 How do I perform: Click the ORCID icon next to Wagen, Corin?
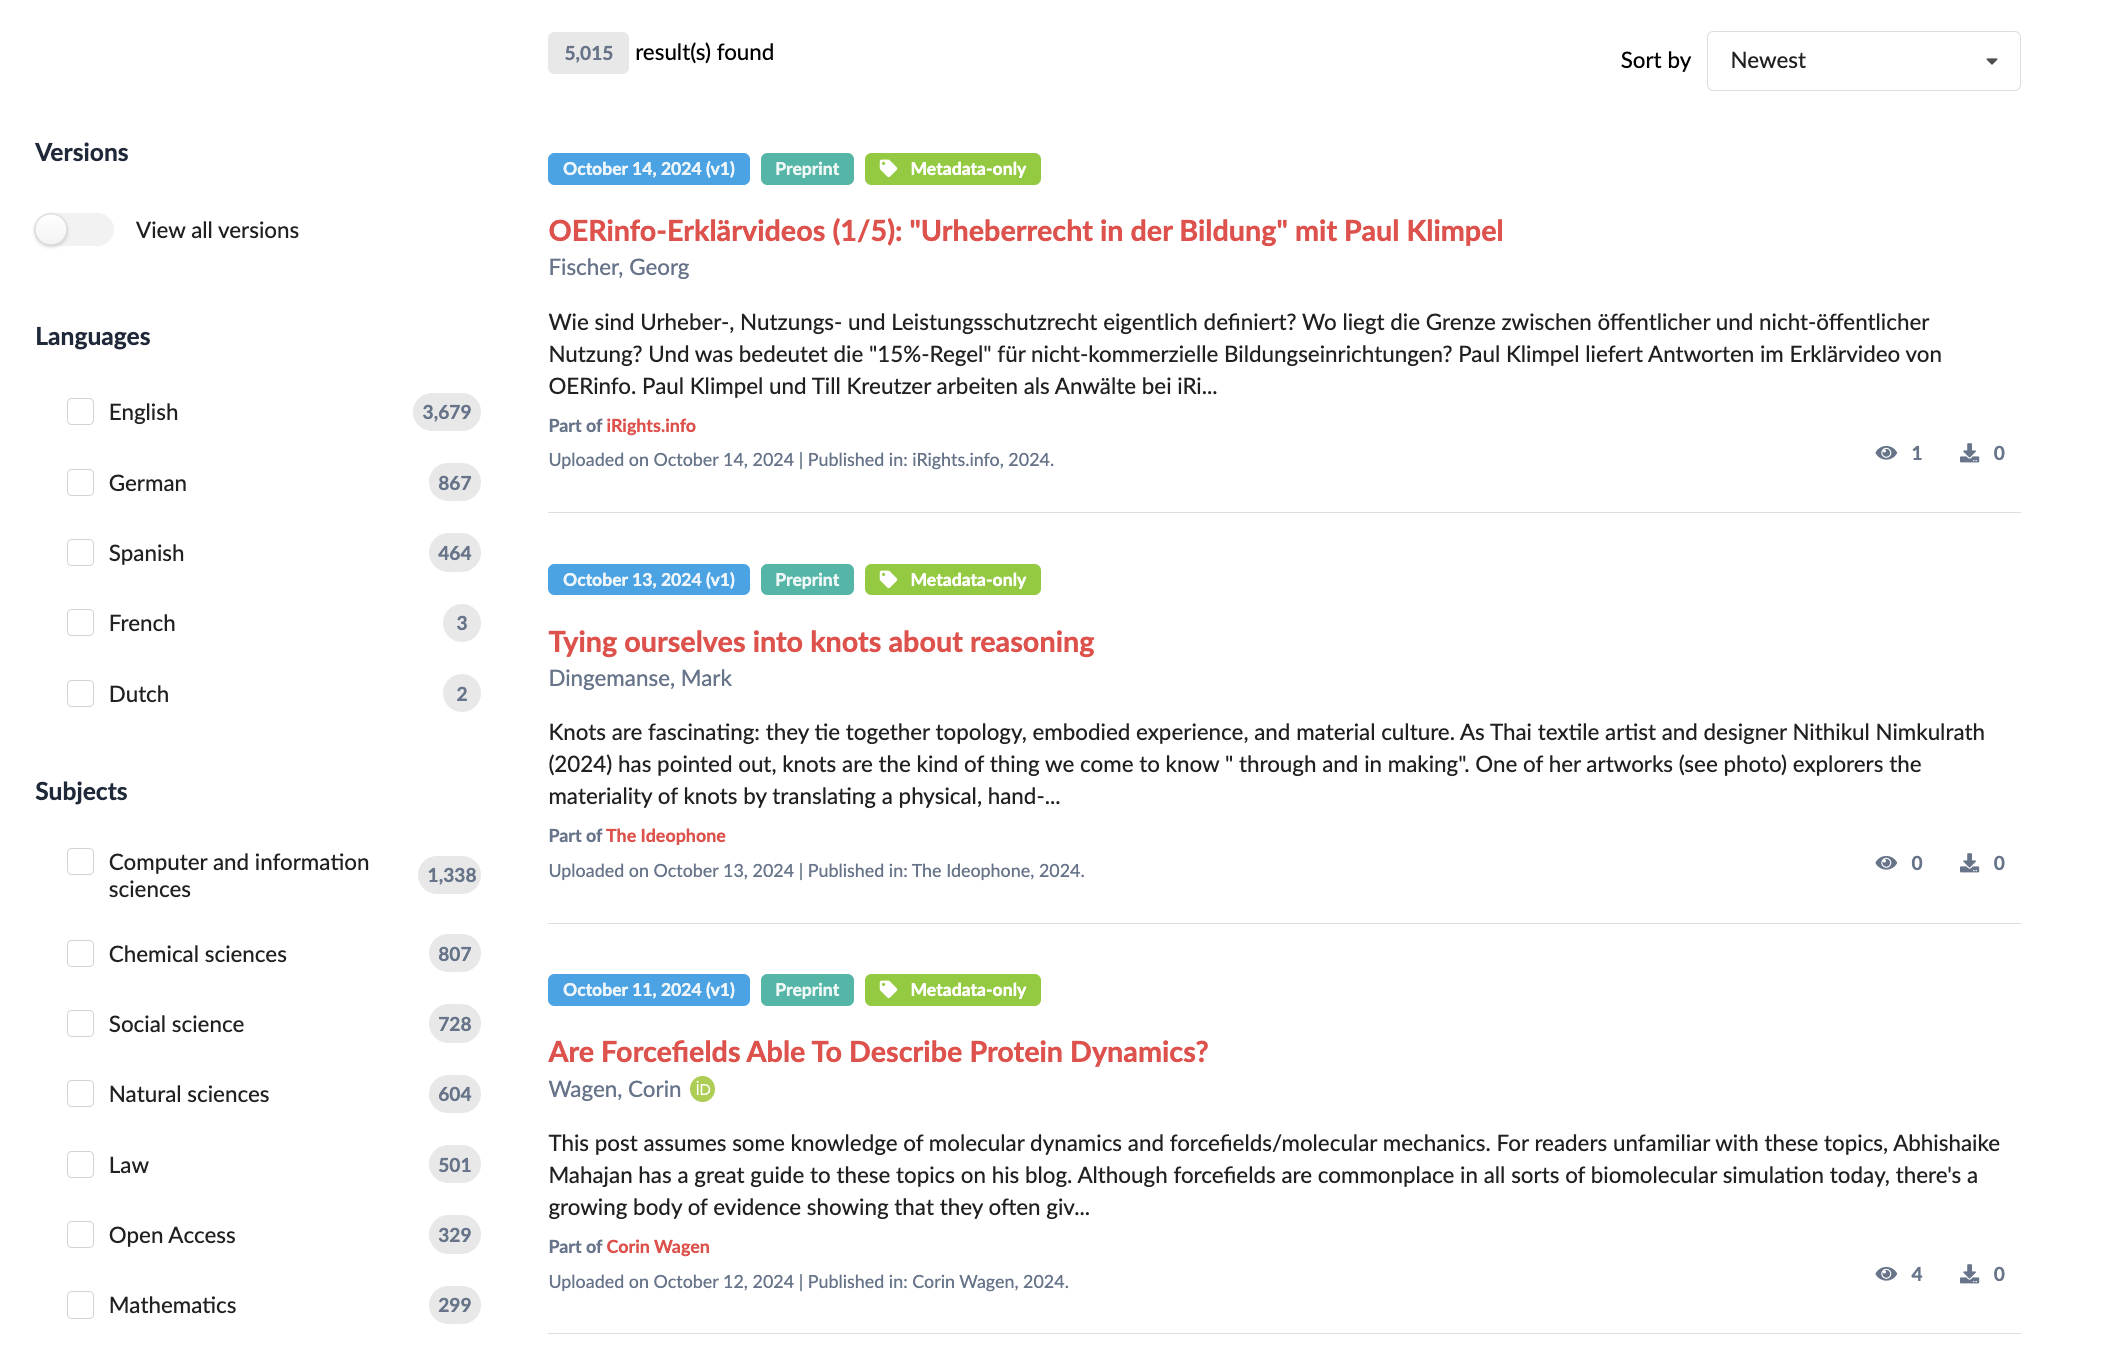(x=703, y=1089)
